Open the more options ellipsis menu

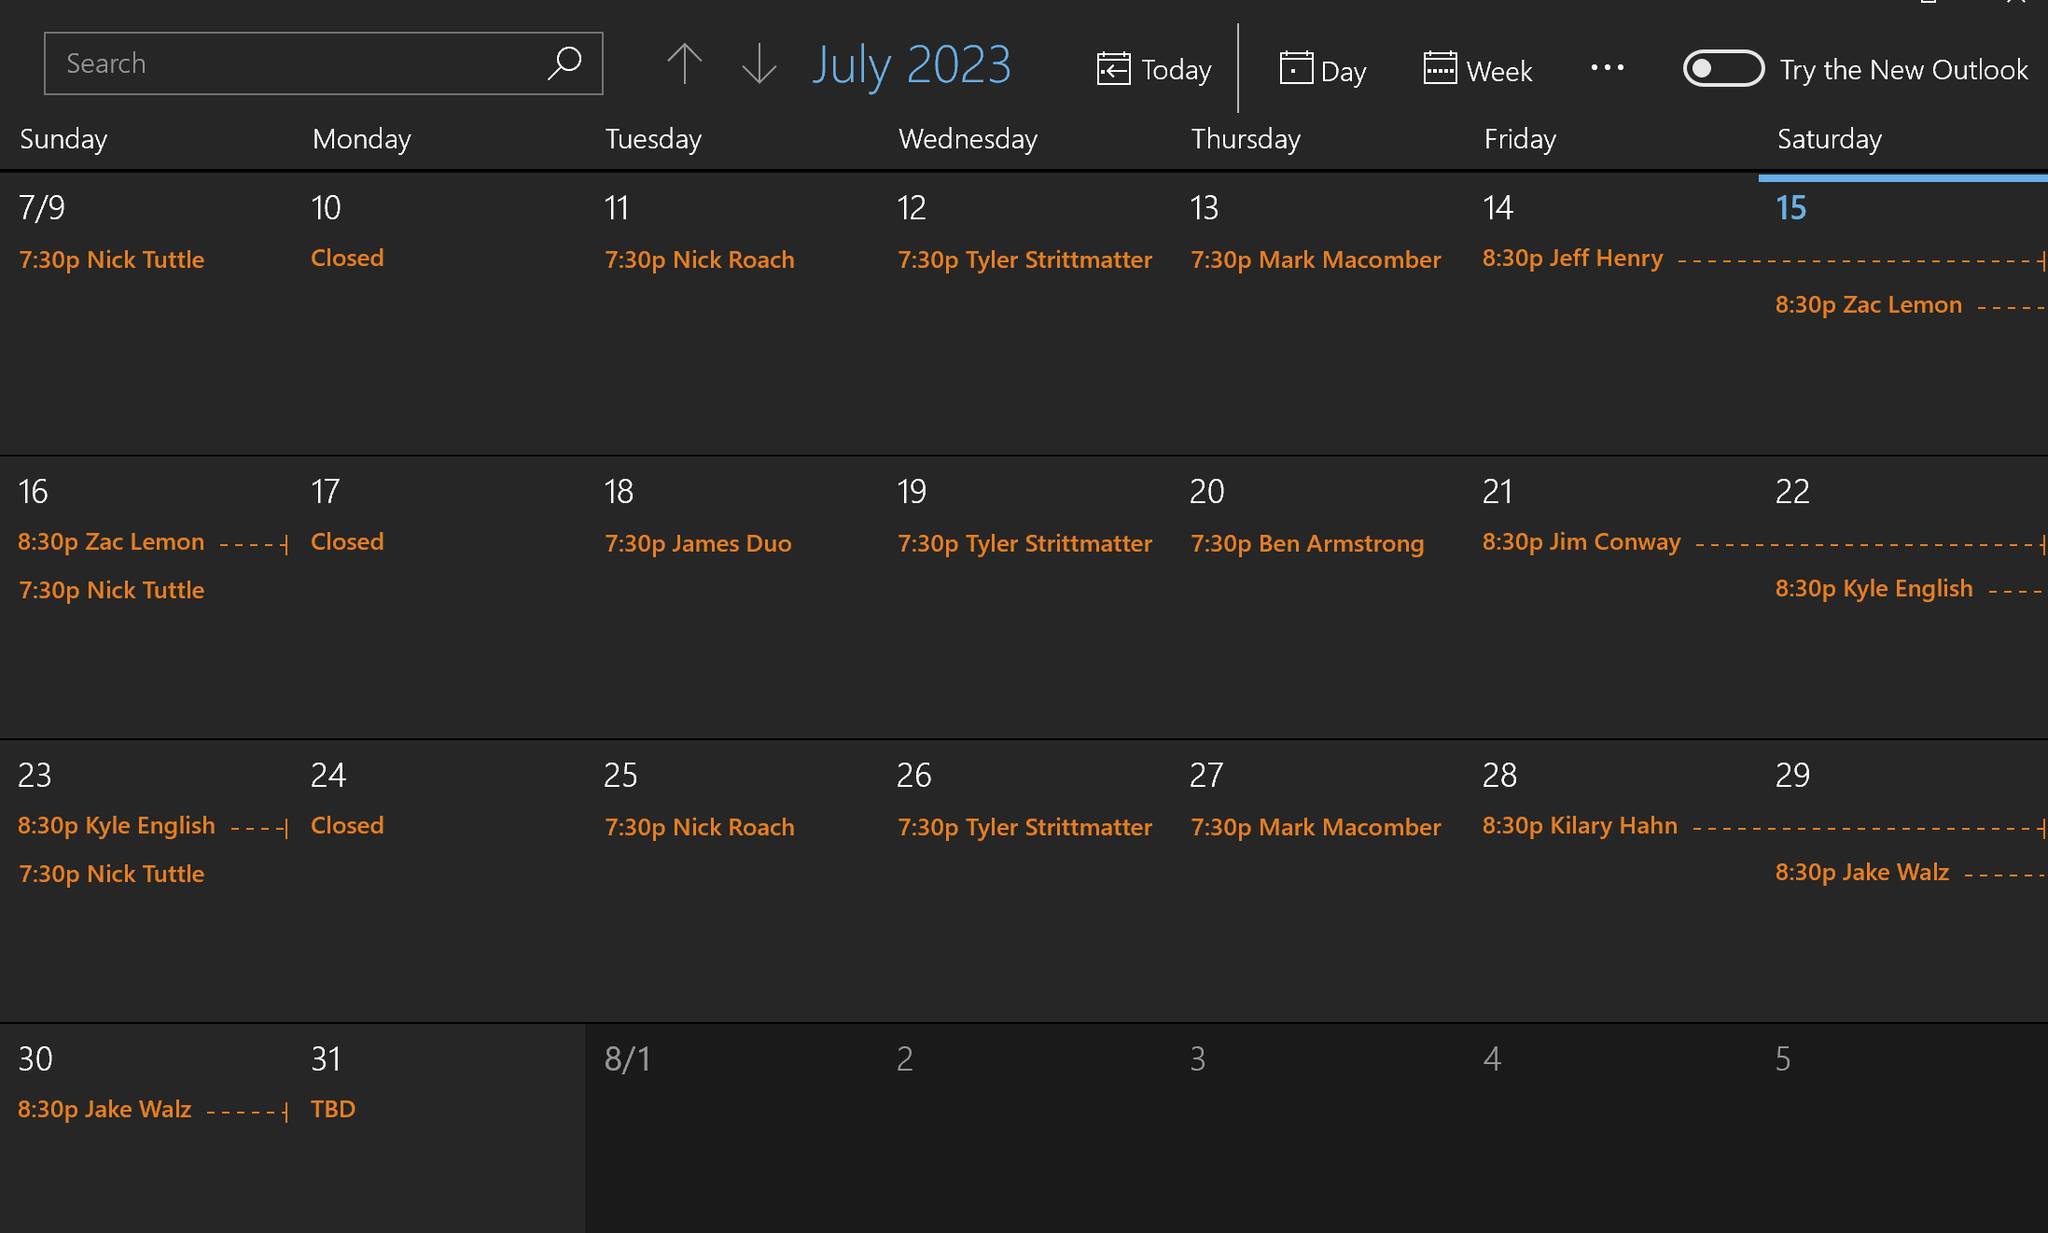(1607, 68)
